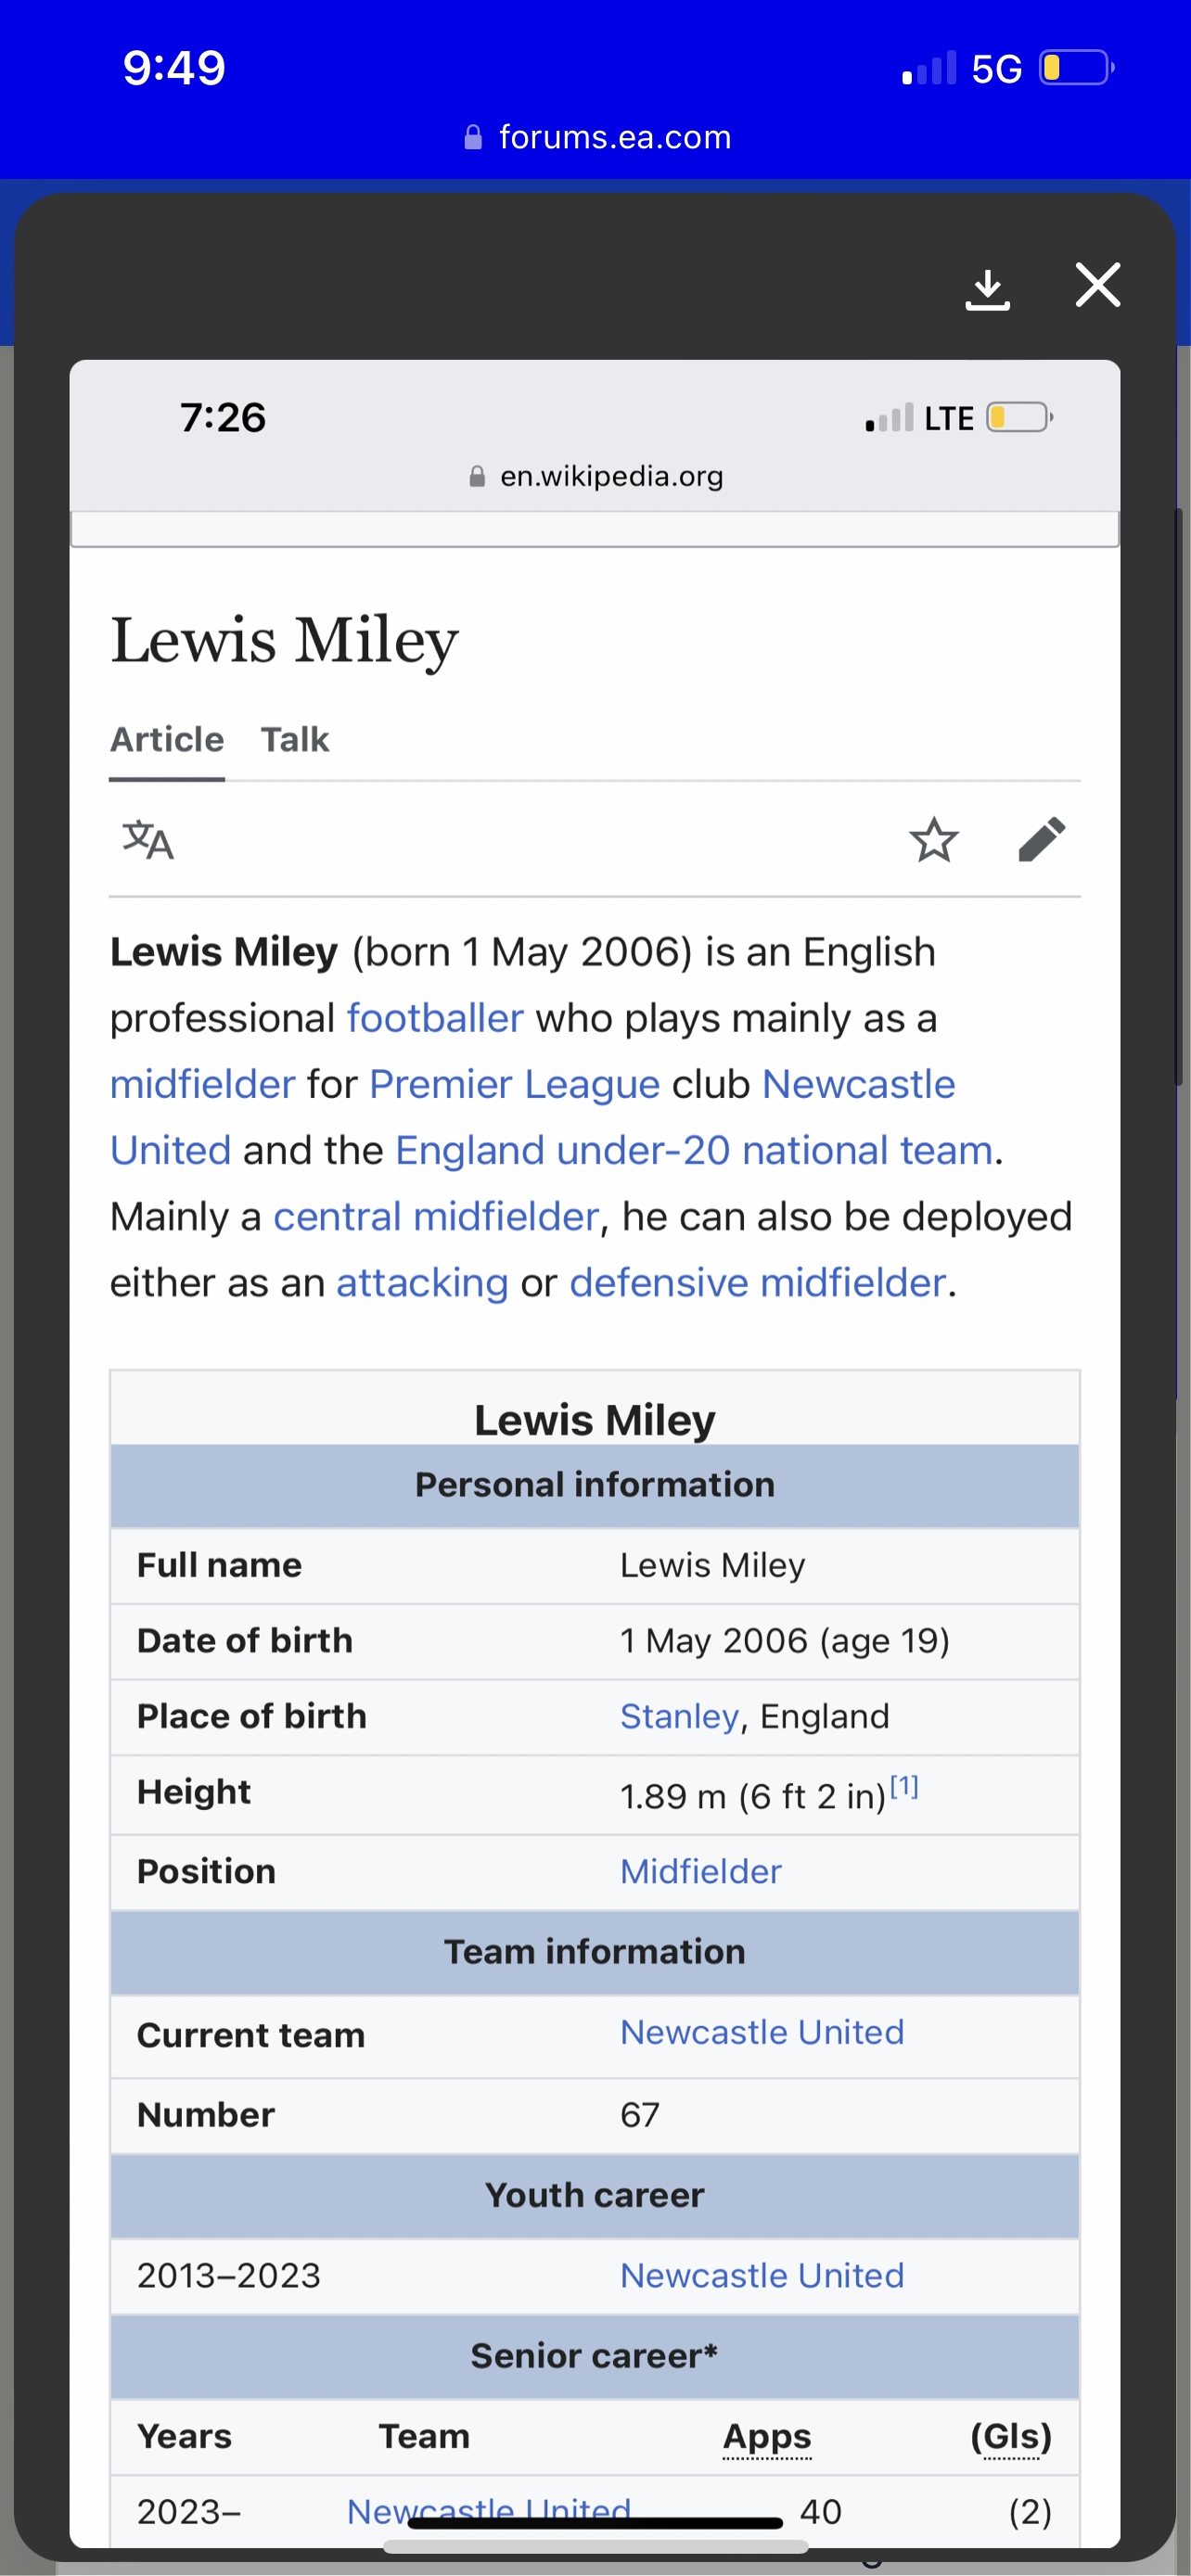This screenshot has height=2576, width=1191.
Task: Open the Midfielder position link
Action: pyautogui.click(x=700, y=1871)
